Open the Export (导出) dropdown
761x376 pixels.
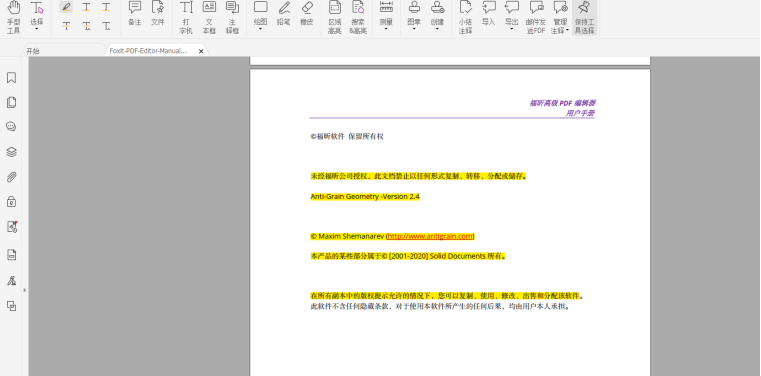point(512,16)
